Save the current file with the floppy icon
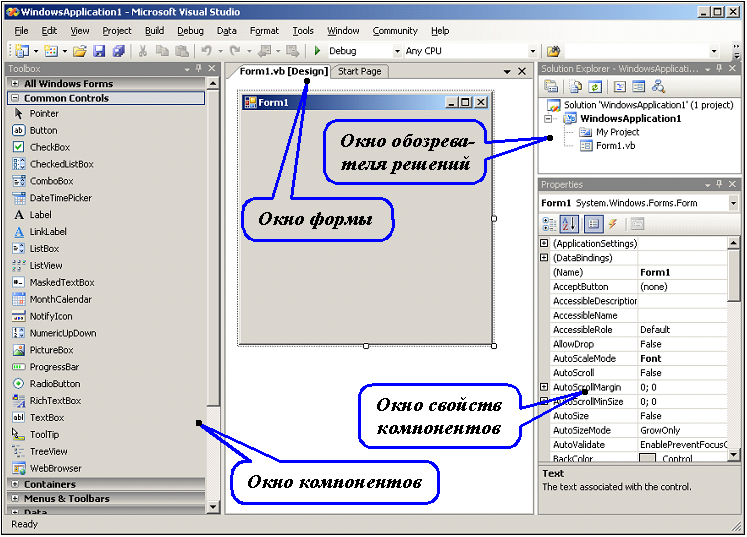 (x=99, y=51)
